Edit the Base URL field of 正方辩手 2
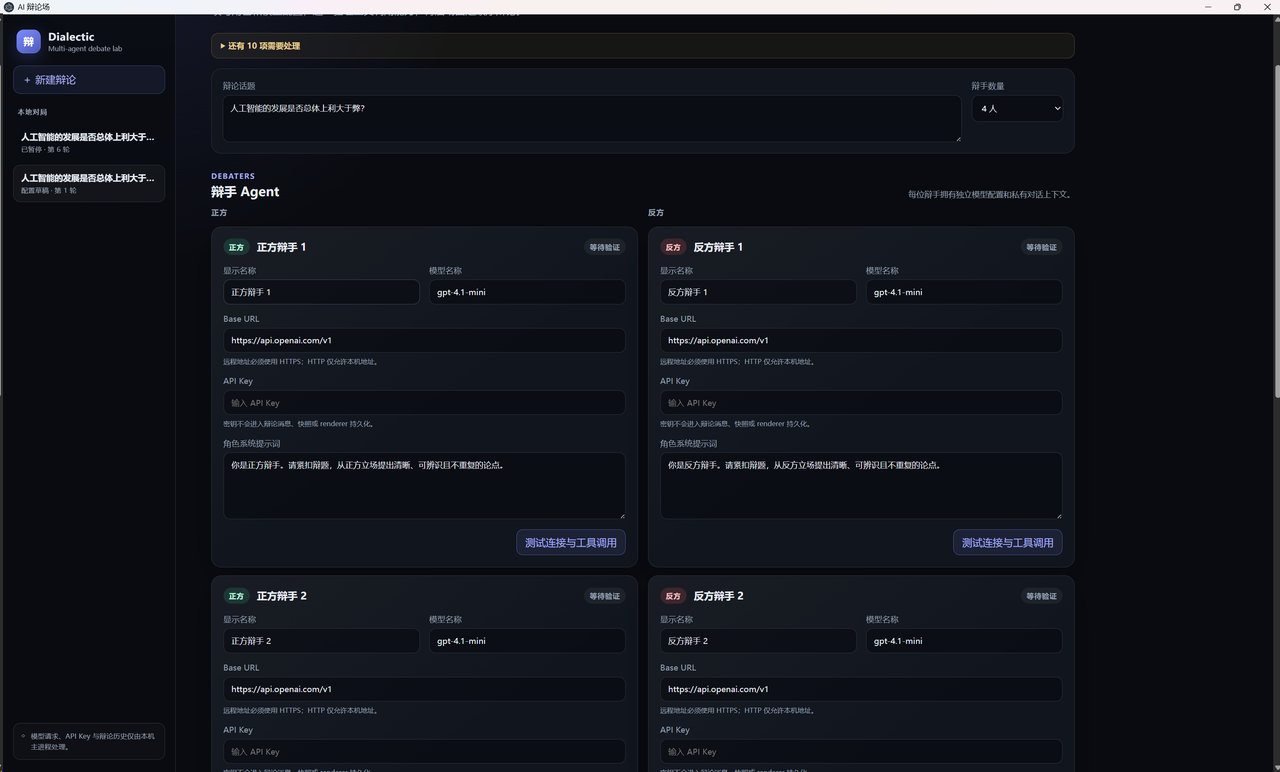This screenshot has width=1280, height=772. pos(424,689)
